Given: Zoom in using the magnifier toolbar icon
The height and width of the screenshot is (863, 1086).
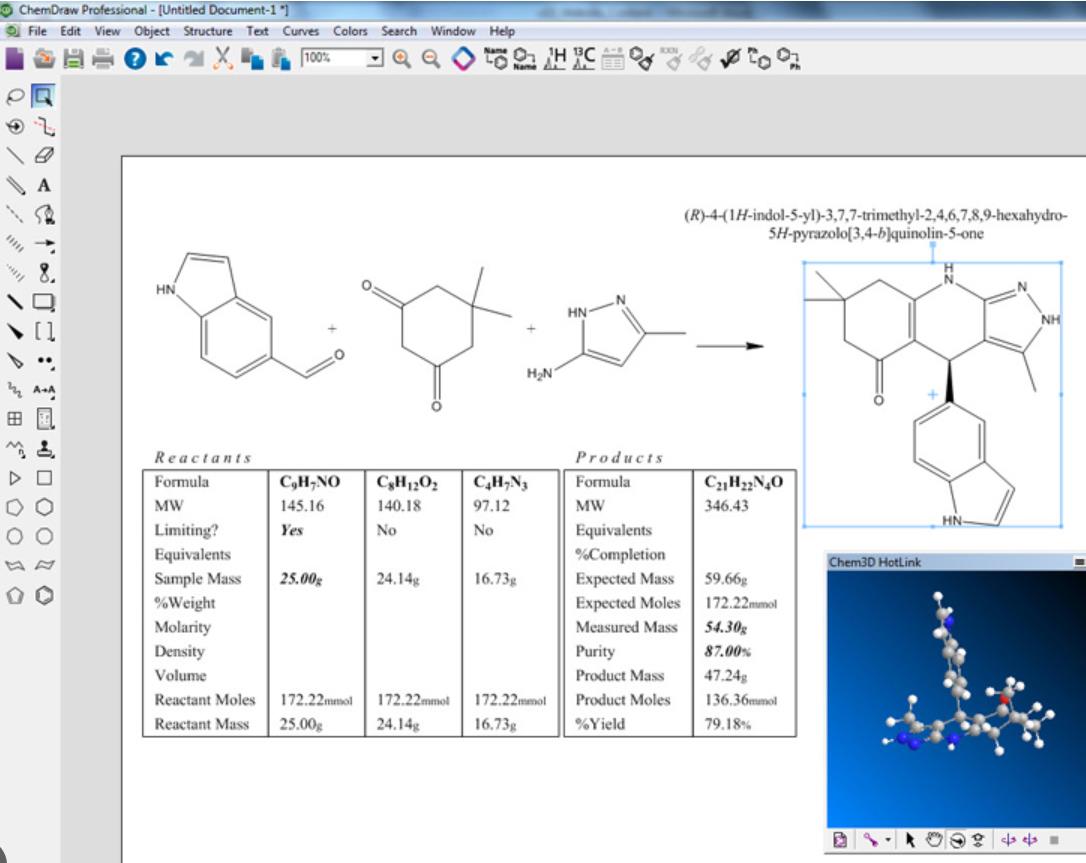Looking at the screenshot, I should coord(402,58).
